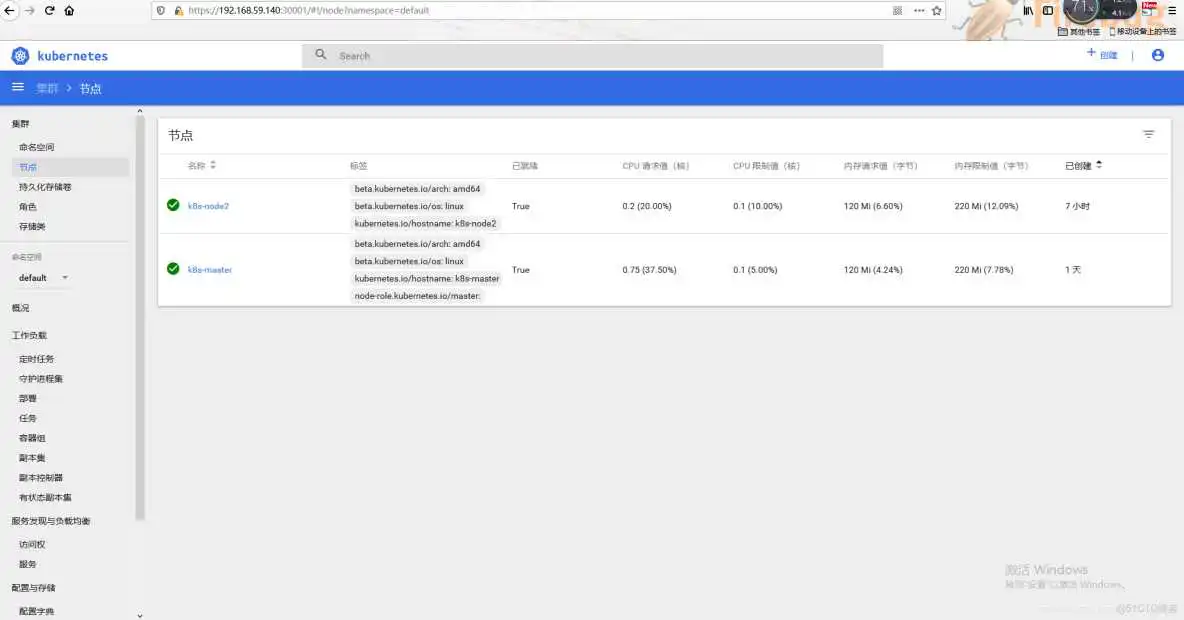This screenshot has height=620, width=1184.
Task: Open 有状态副本集 in the sidebar
Action: click(x=45, y=497)
